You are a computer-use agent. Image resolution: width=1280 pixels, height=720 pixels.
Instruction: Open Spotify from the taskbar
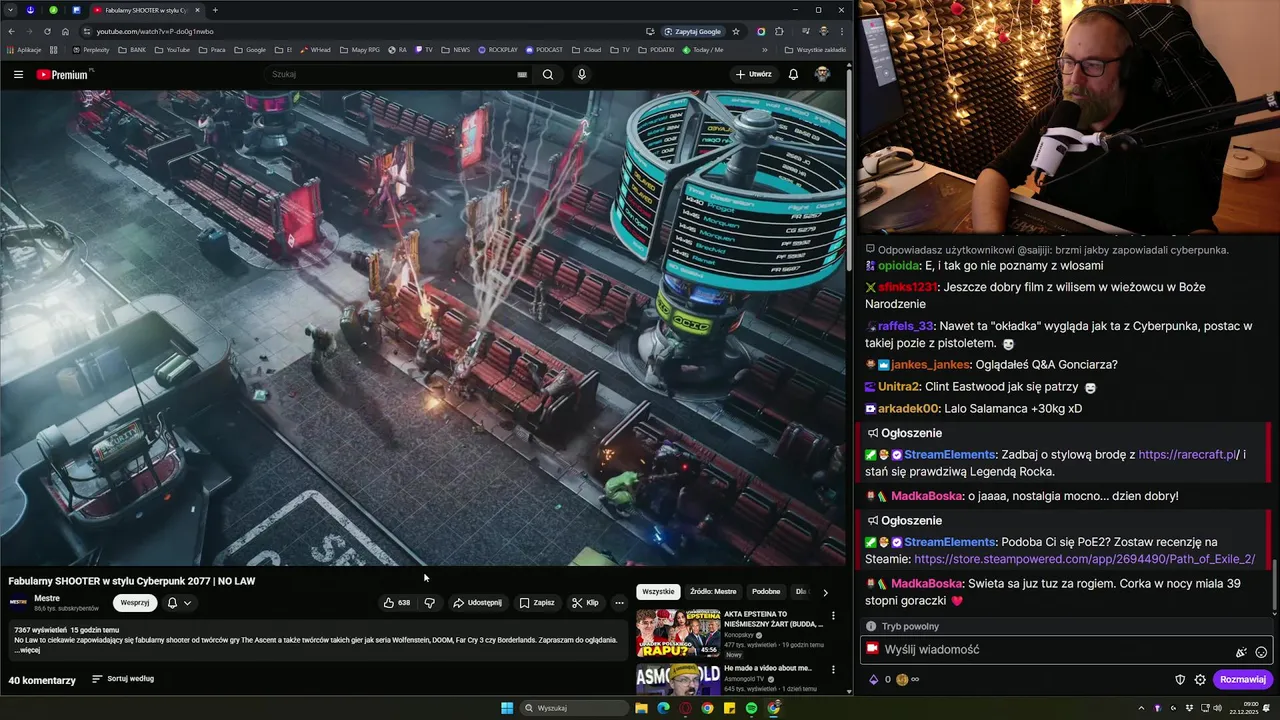[x=751, y=708]
